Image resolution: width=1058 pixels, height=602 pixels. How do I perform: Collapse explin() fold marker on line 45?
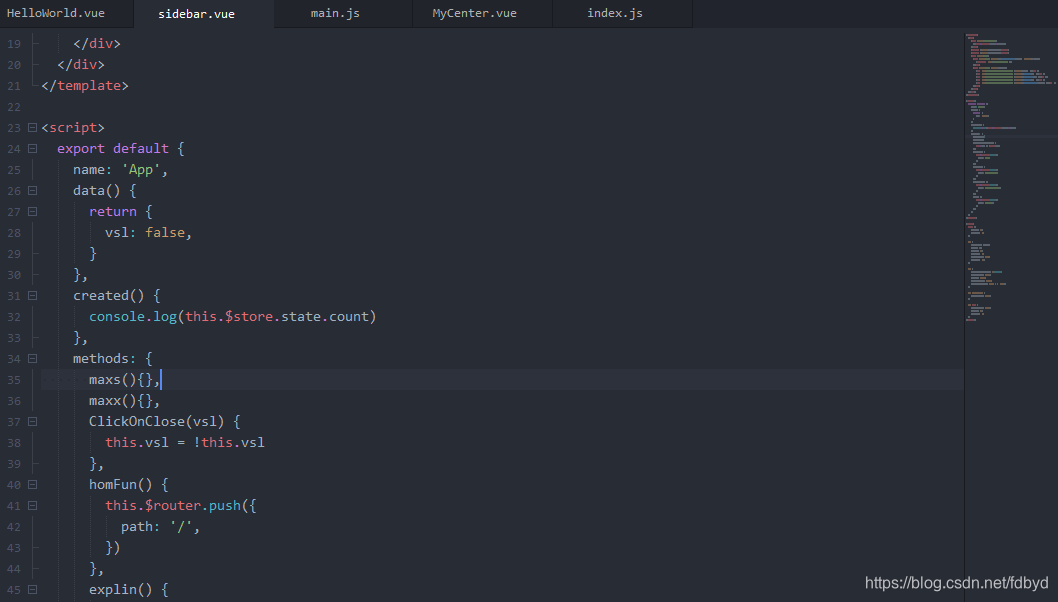tap(32, 590)
